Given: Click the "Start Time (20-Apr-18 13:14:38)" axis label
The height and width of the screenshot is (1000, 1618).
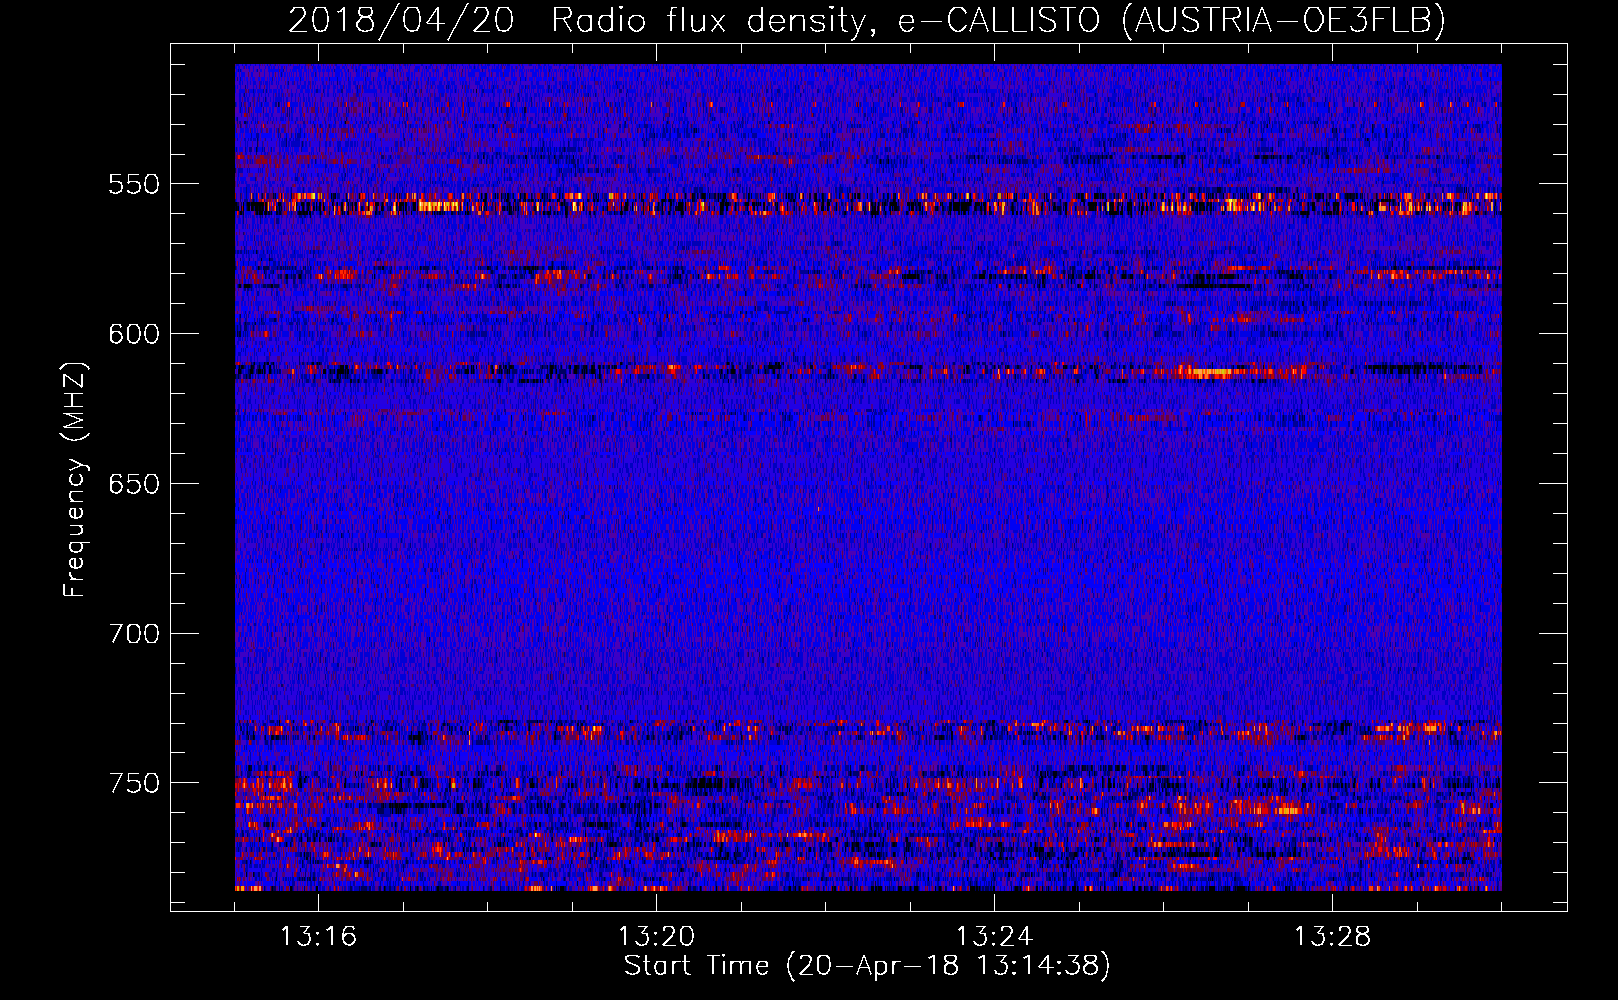Looking at the screenshot, I should (x=867, y=966).
